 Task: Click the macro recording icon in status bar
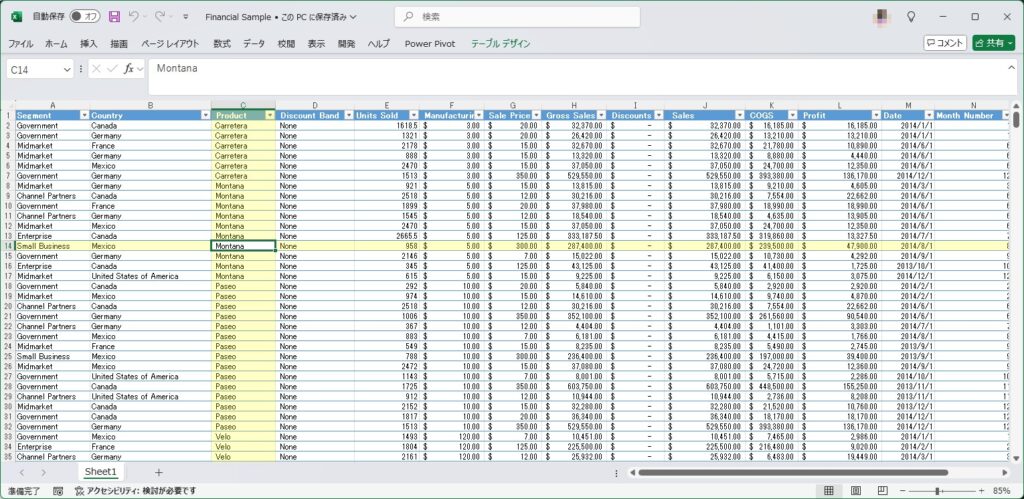[x=59, y=491]
